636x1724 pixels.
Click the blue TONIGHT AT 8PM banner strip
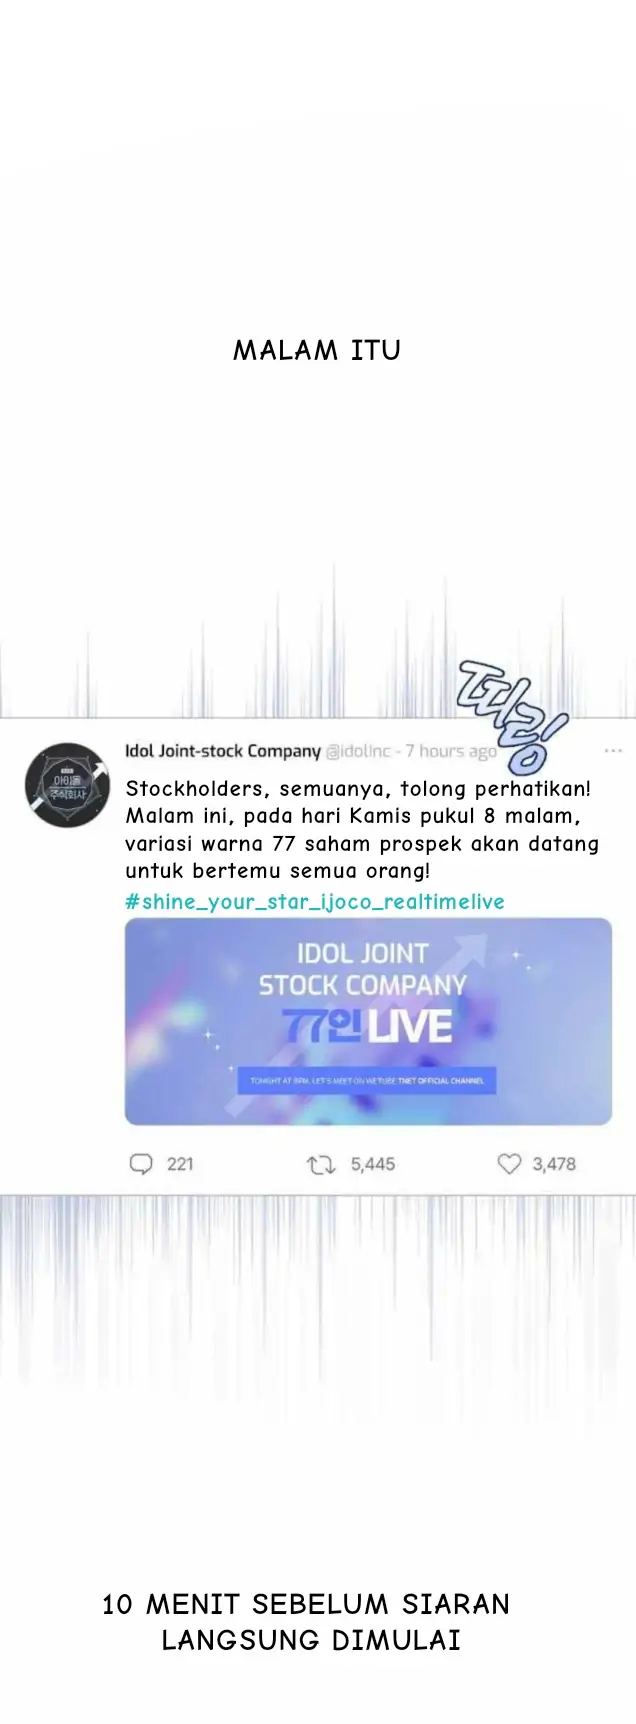[x=366, y=1081]
